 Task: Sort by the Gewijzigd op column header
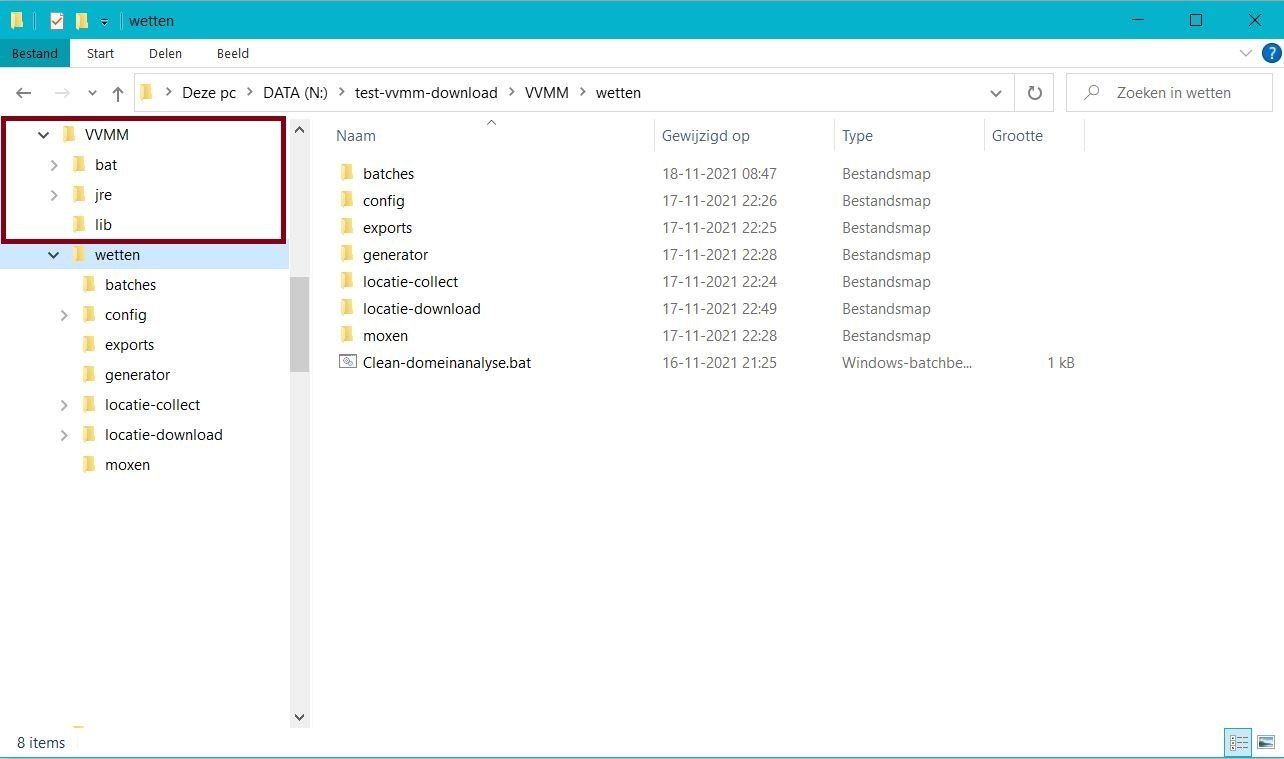coord(705,136)
